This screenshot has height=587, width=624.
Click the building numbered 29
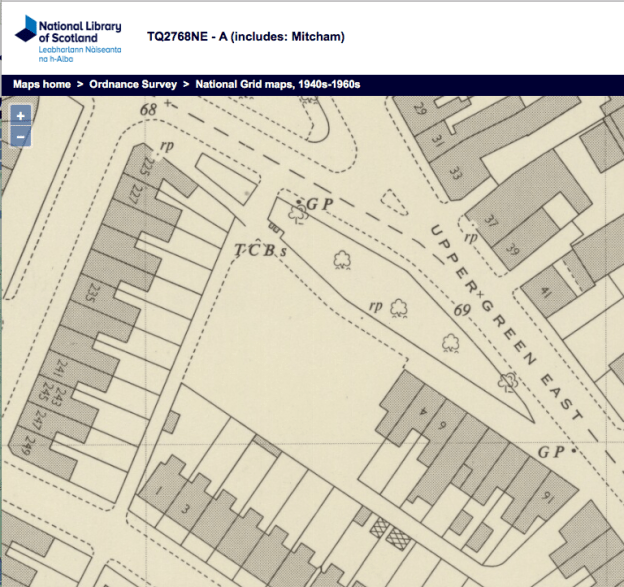click(420, 109)
